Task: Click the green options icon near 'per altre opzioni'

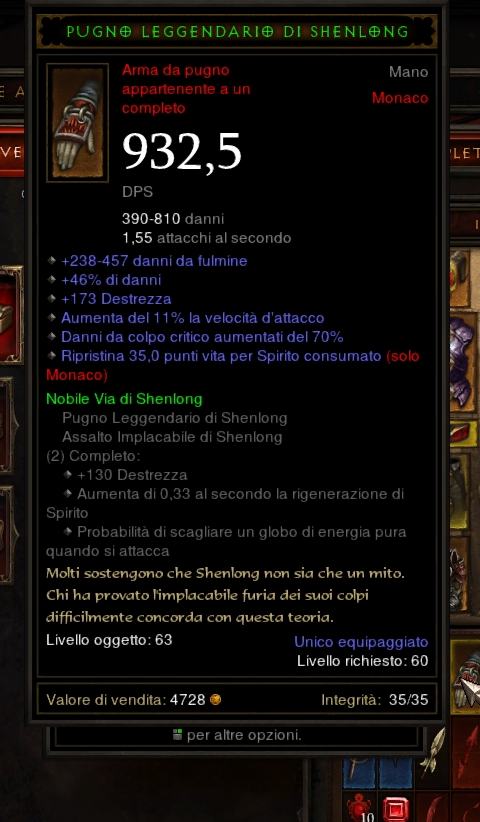Action: point(177,735)
